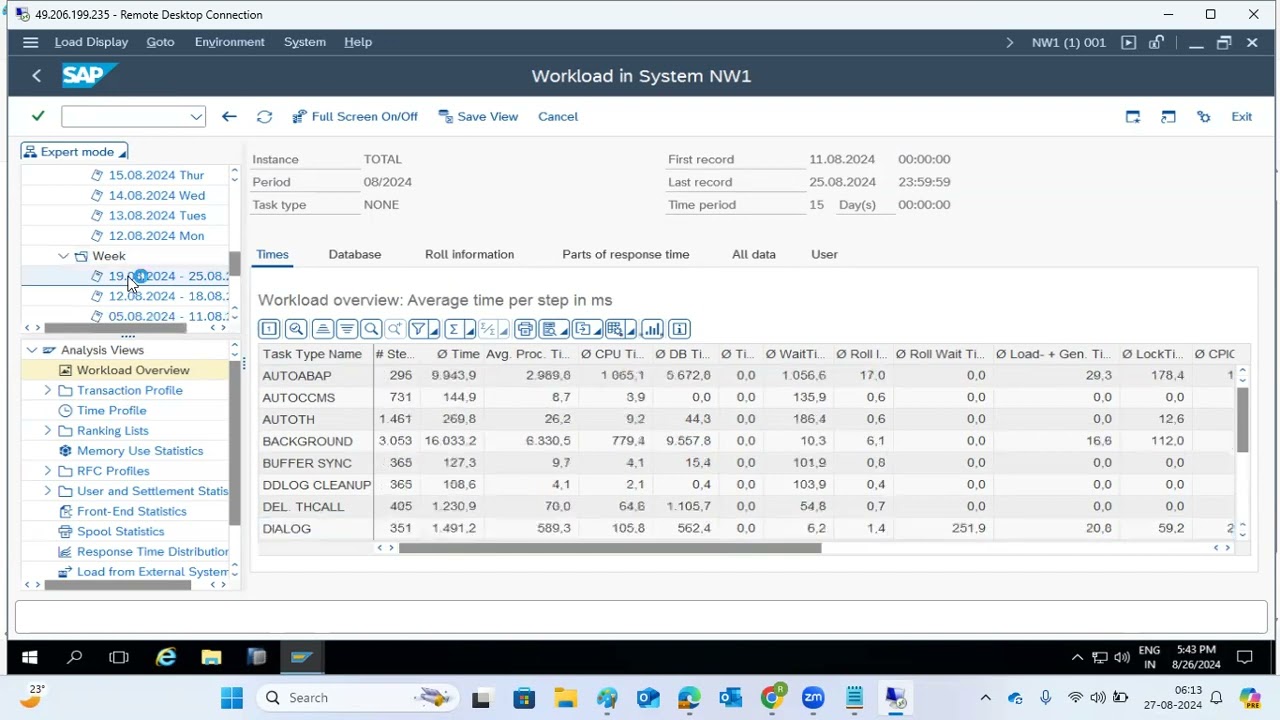Click the zoom-check magnifier toolbar icon
This screenshot has height=720, width=1280.
tap(296, 329)
